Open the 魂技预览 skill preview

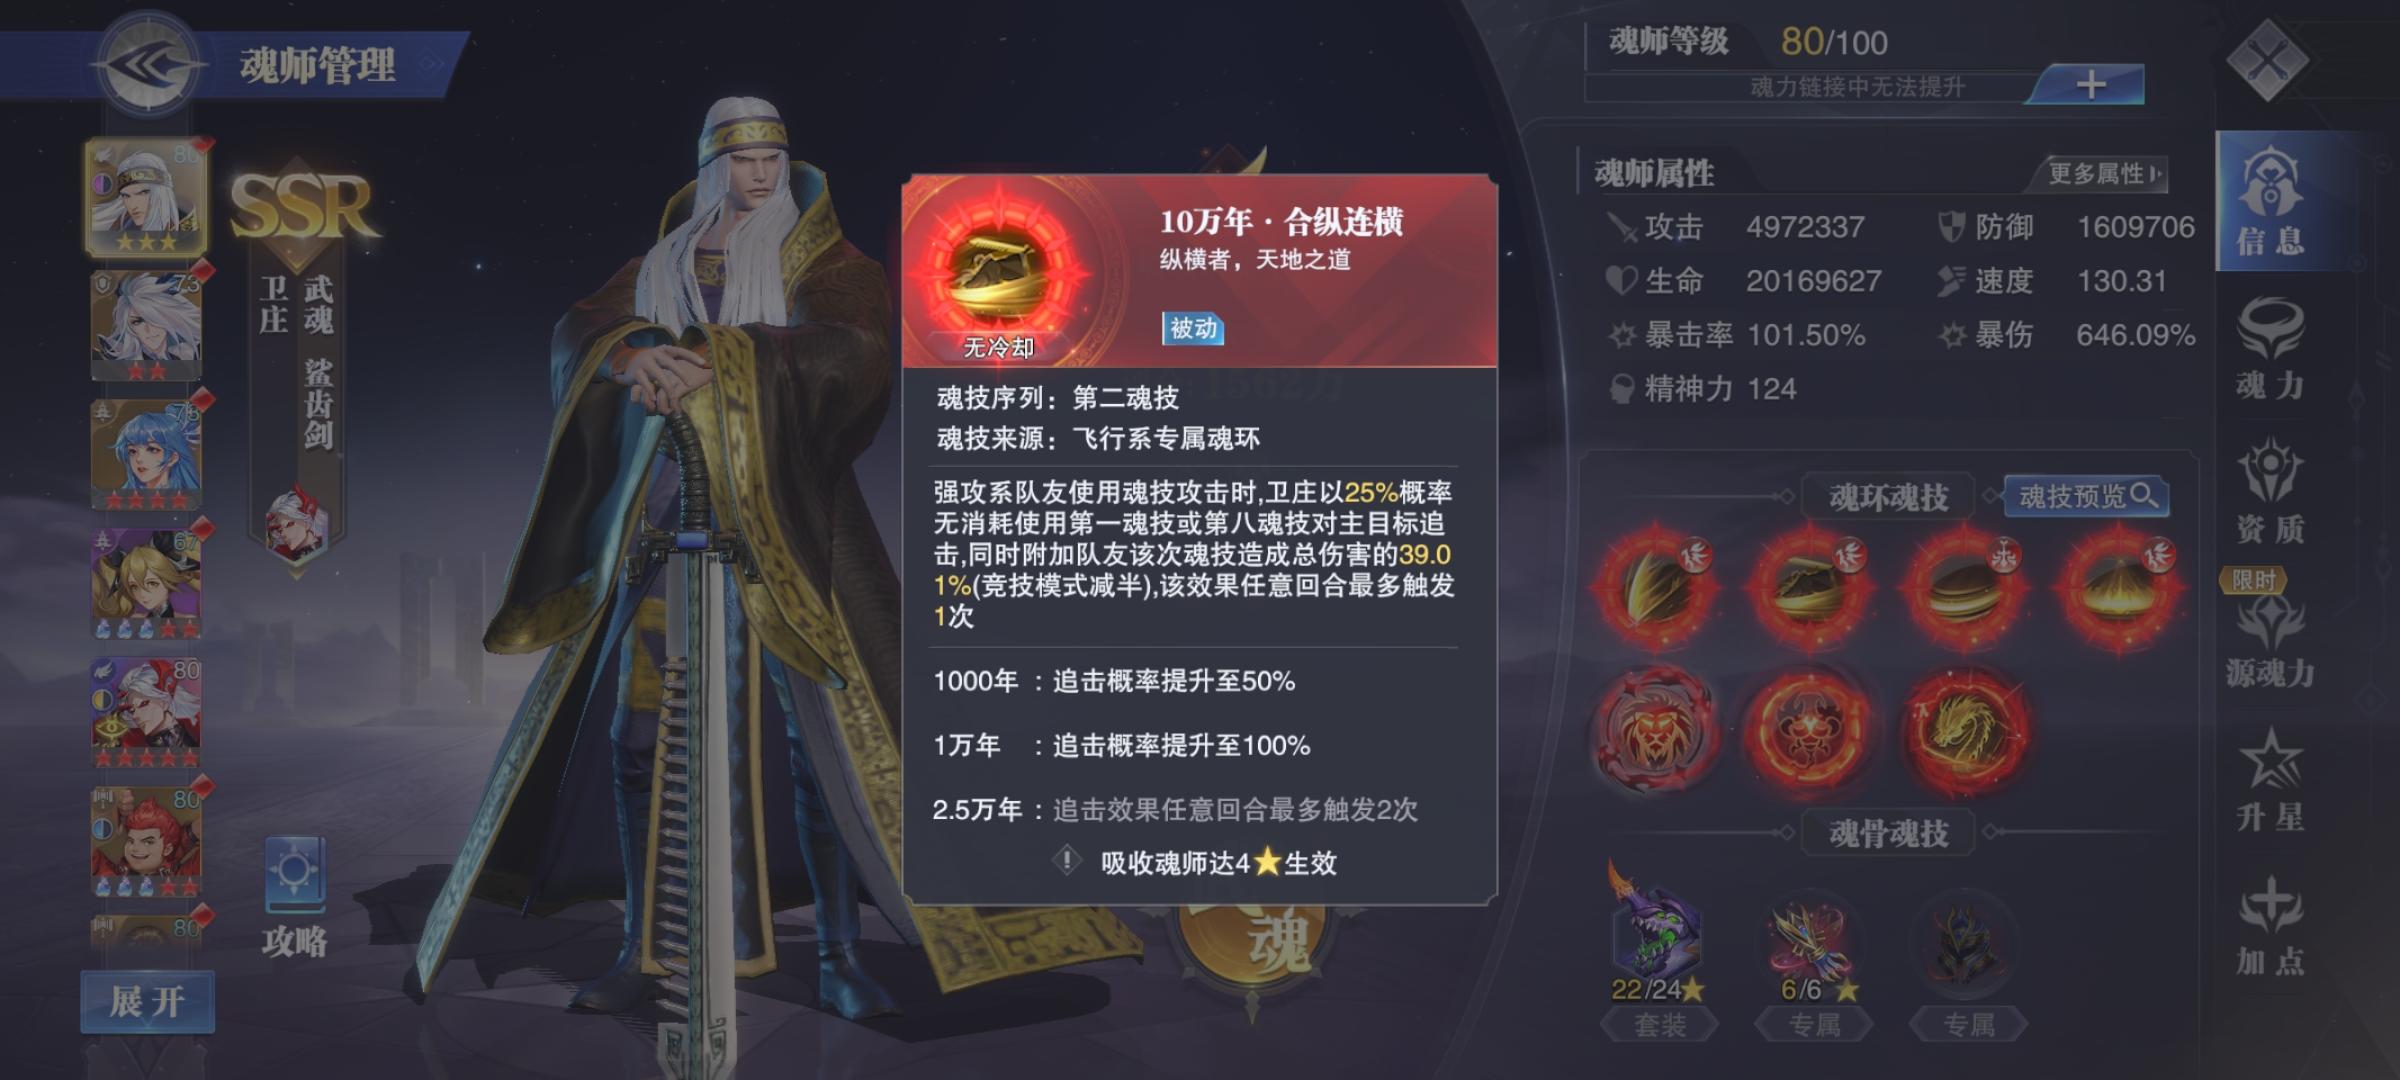pyautogui.click(x=2086, y=496)
